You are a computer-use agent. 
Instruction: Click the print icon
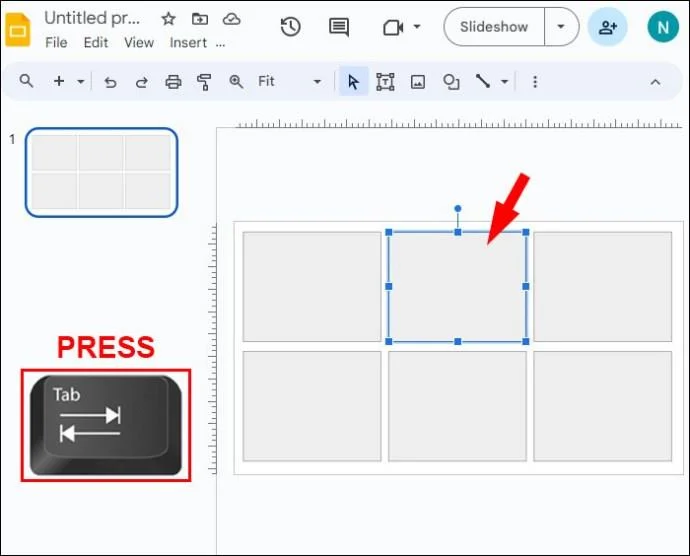(173, 82)
